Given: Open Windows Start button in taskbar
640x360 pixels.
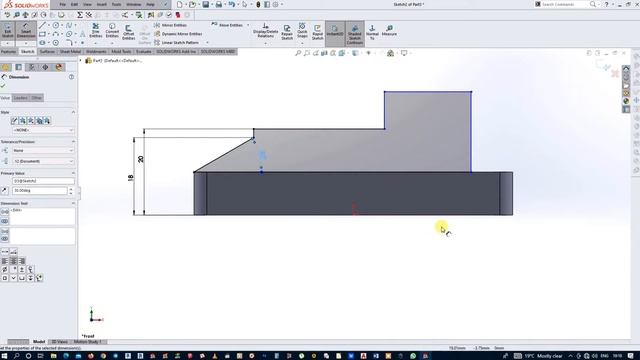Looking at the screenshot, I should pos(4,356).
